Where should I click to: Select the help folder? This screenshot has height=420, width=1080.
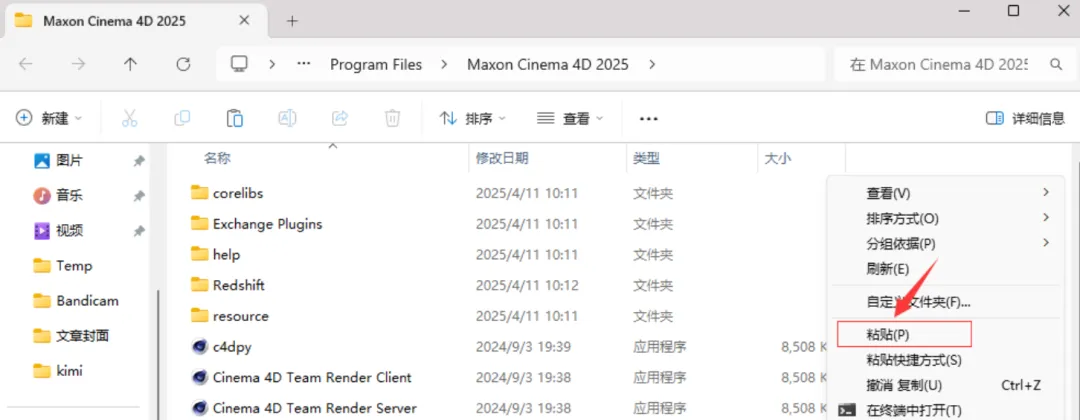click(227, 255)
